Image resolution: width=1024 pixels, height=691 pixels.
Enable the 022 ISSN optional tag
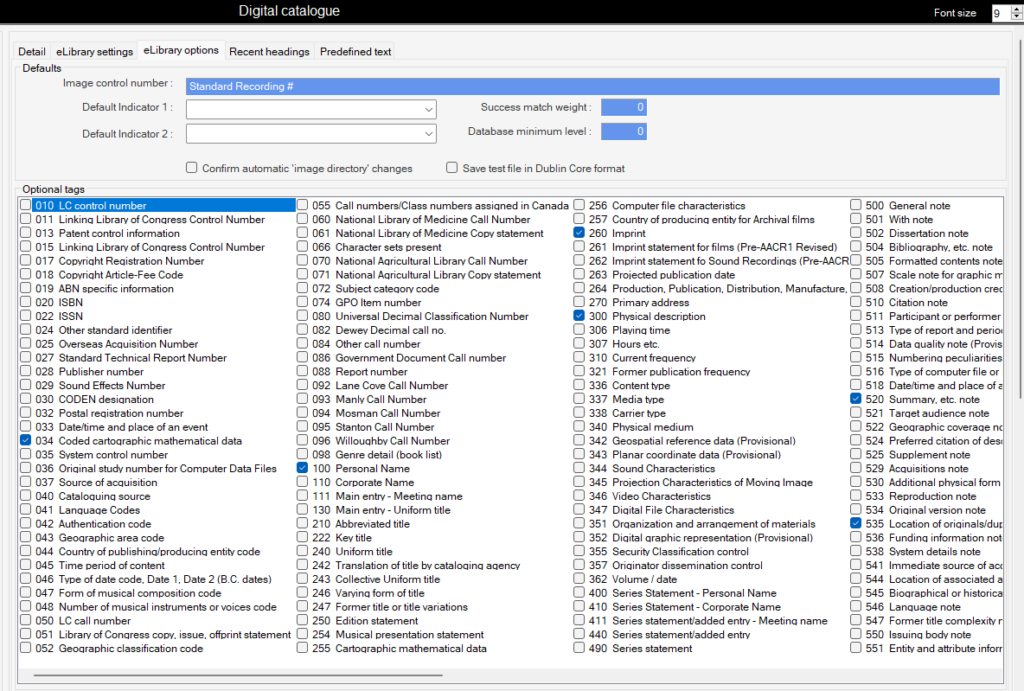[24, 316]
